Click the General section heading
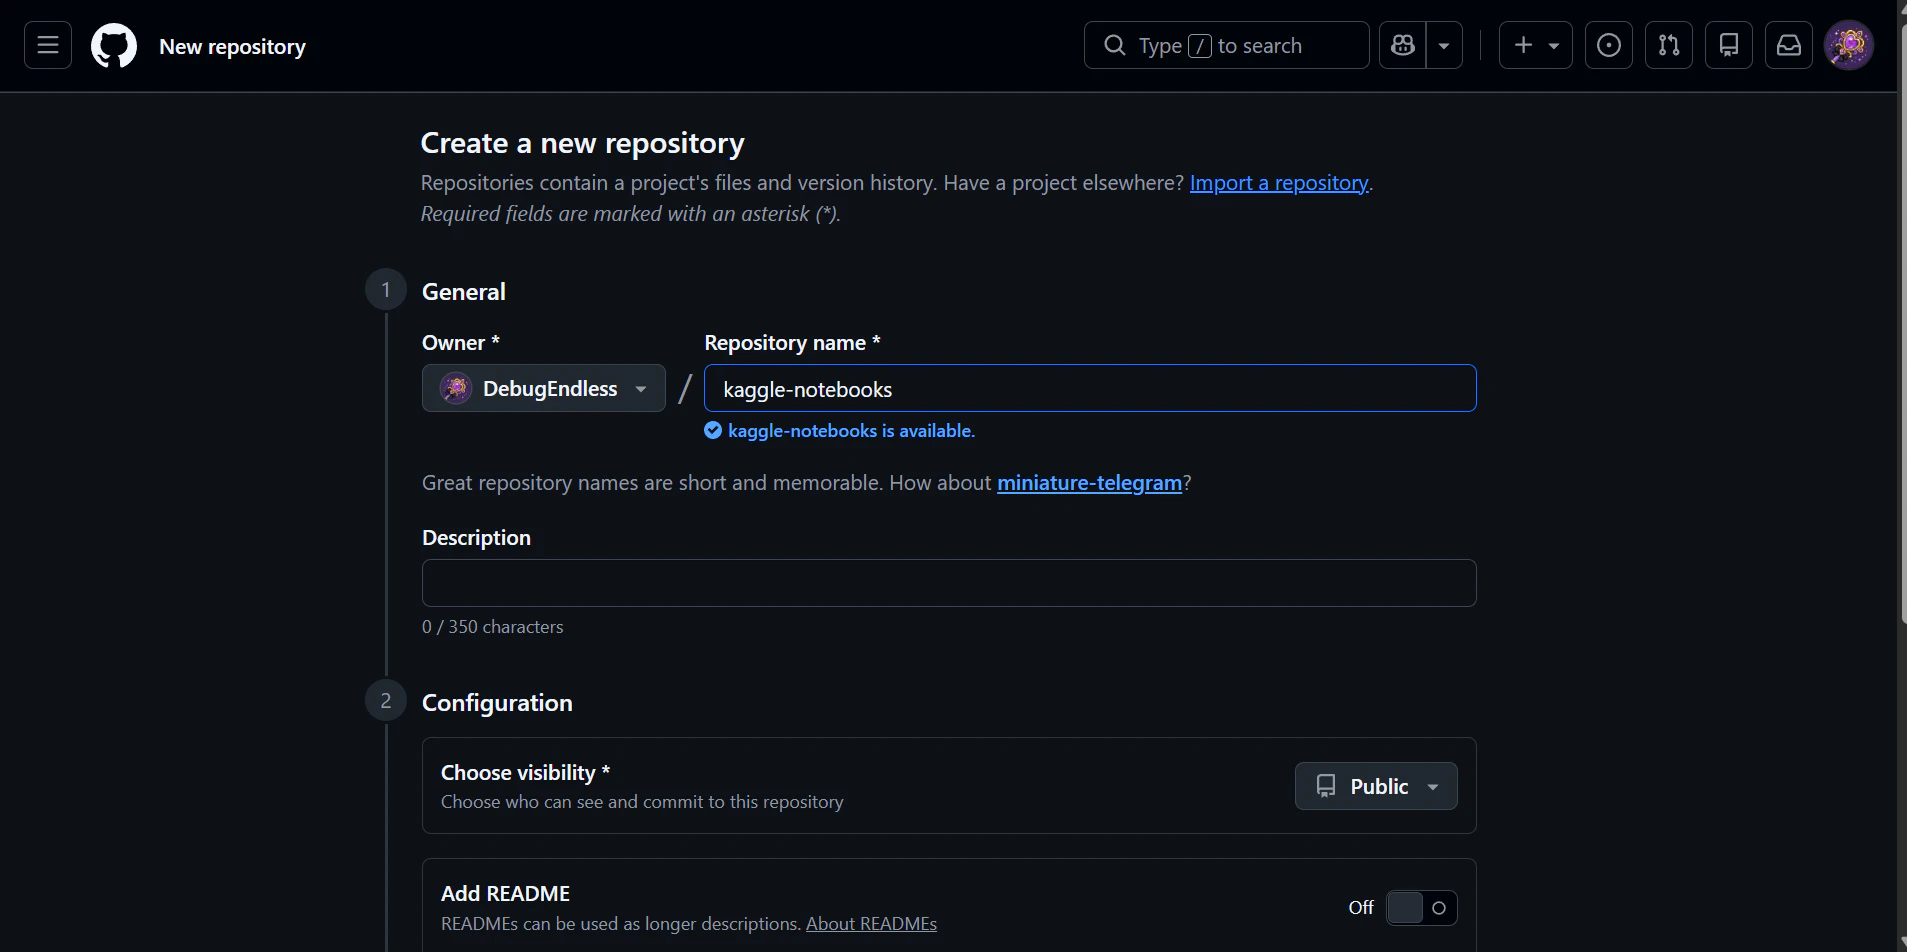This screenshot has height=952, width=1907. 464,292
